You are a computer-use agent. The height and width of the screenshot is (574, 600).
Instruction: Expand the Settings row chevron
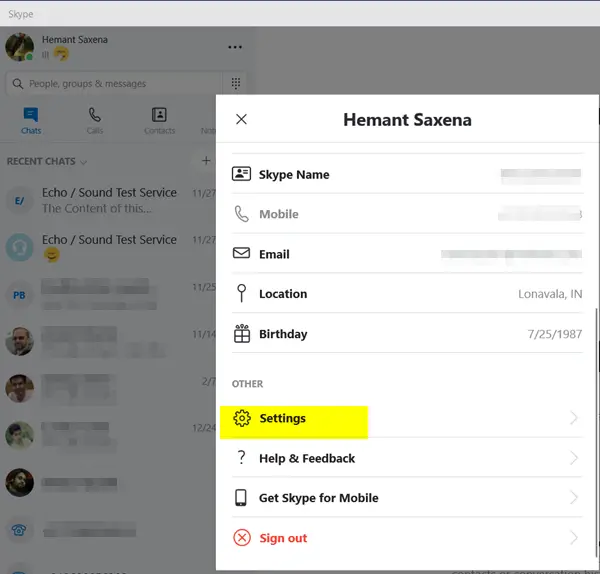click(x=574, y=418)
